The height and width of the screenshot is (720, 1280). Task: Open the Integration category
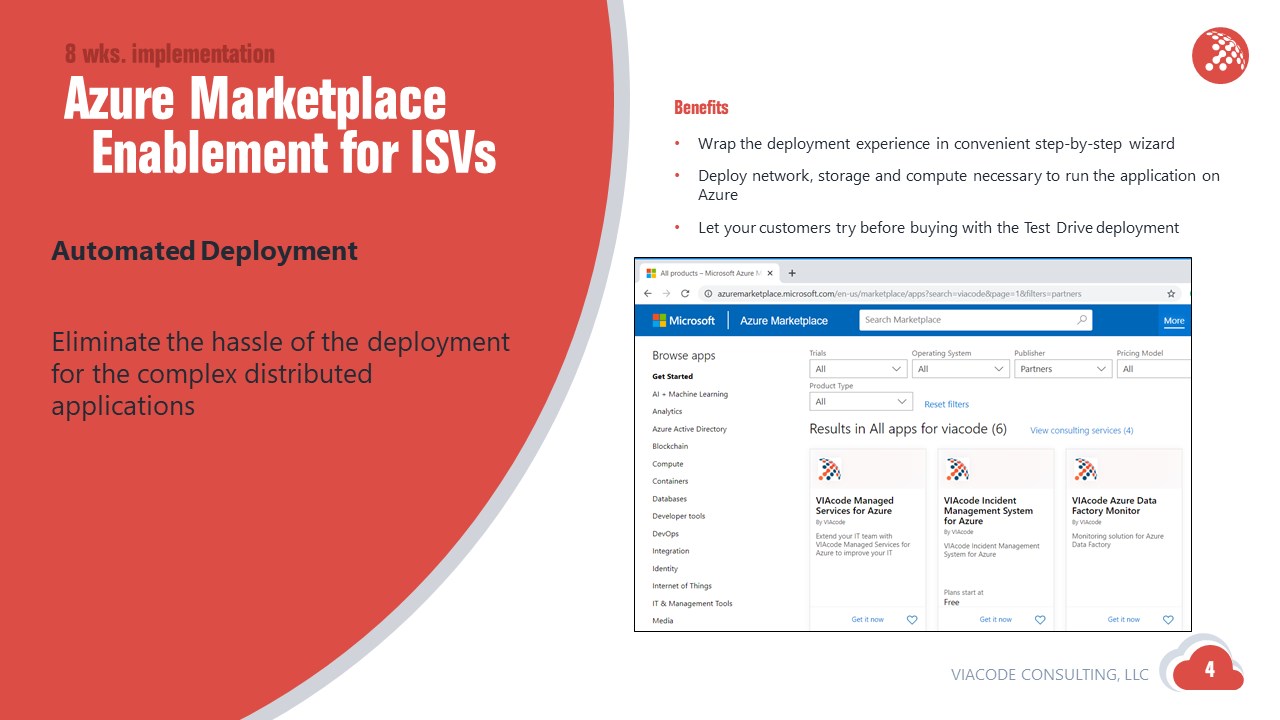[x=671, y=551]
